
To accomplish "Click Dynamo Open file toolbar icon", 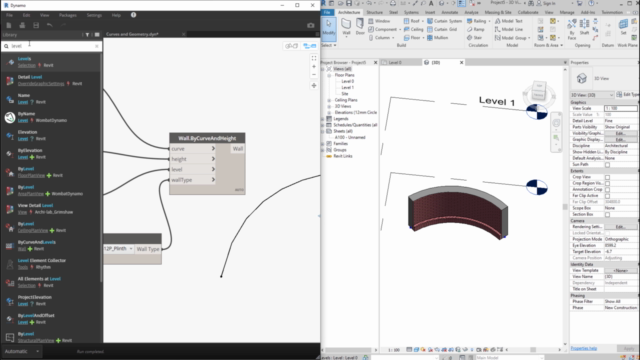I will (22, 25).
